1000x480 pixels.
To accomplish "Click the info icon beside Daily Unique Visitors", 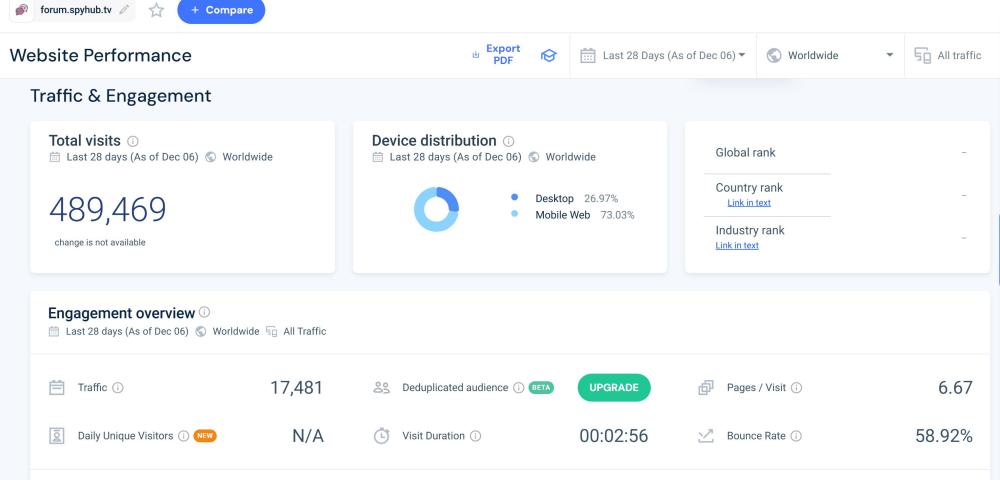I will 183,436.
